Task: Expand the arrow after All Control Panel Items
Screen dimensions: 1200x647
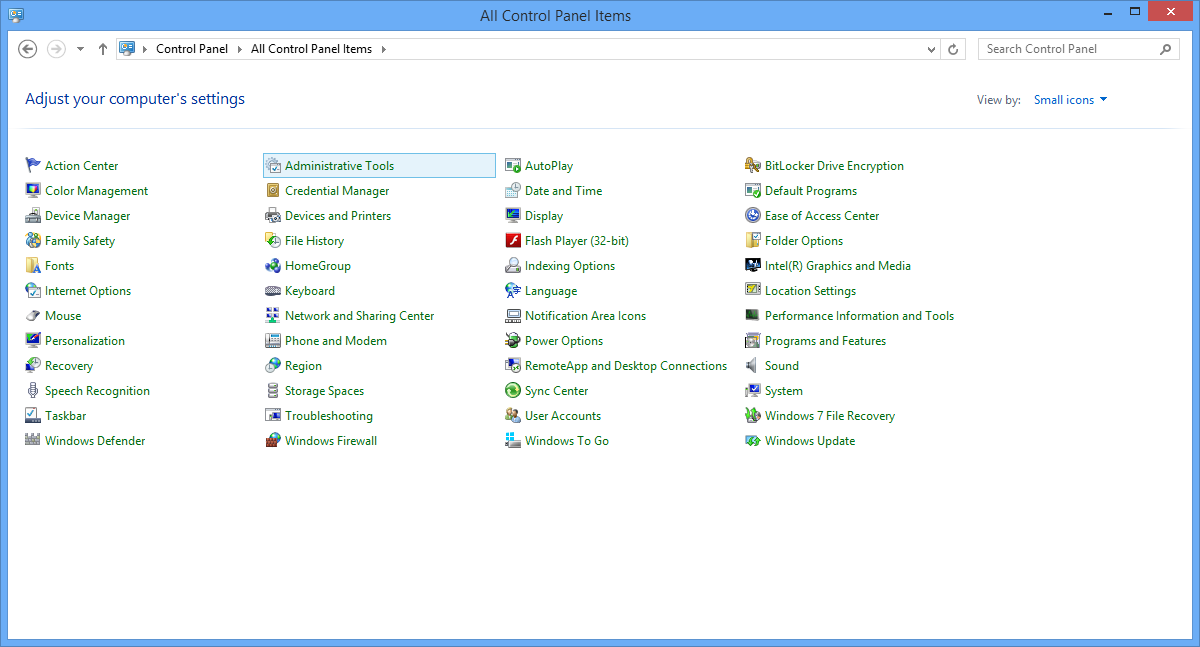Action: (x=383, y=49)
